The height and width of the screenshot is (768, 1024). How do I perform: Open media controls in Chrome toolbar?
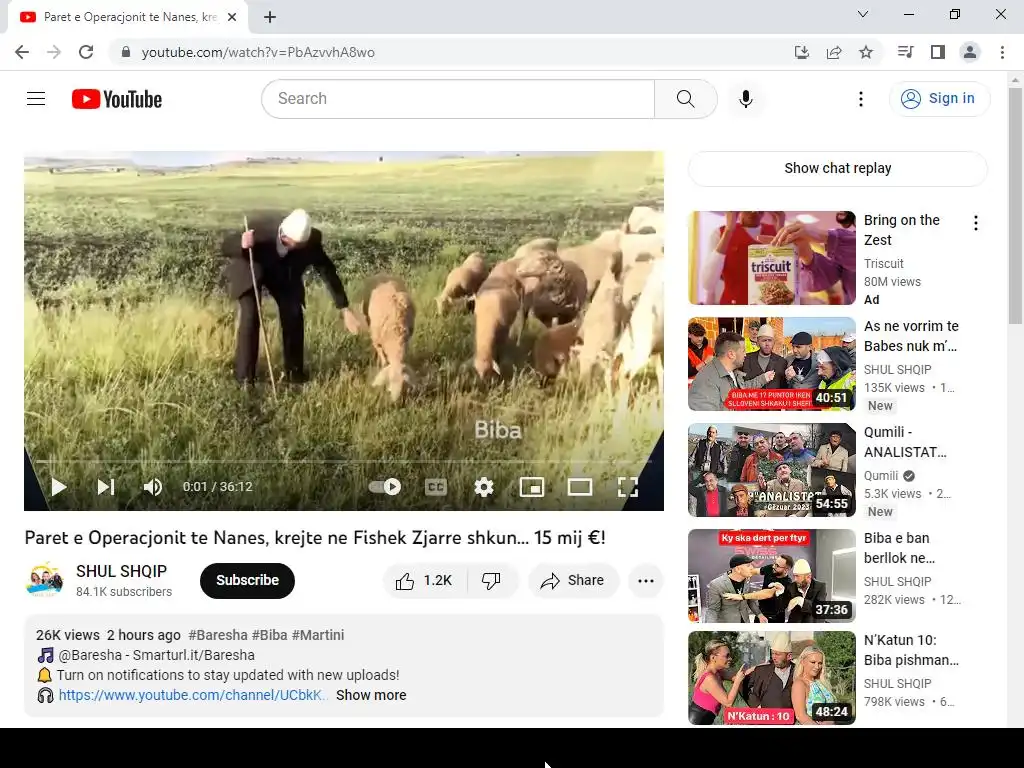tap(905, 52)
